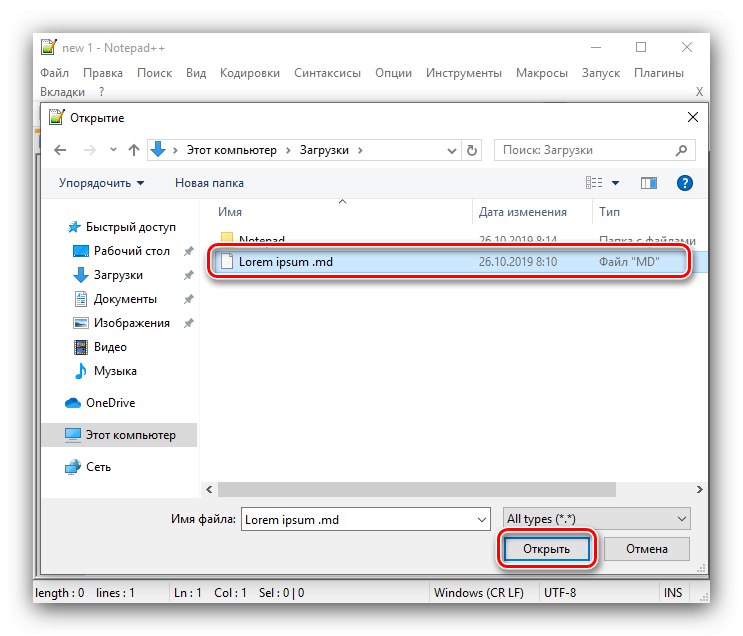This screenshot has height=636, width=743.
Task: Open the recent locations chevron beside Forward
Action: tap(113, 150)
